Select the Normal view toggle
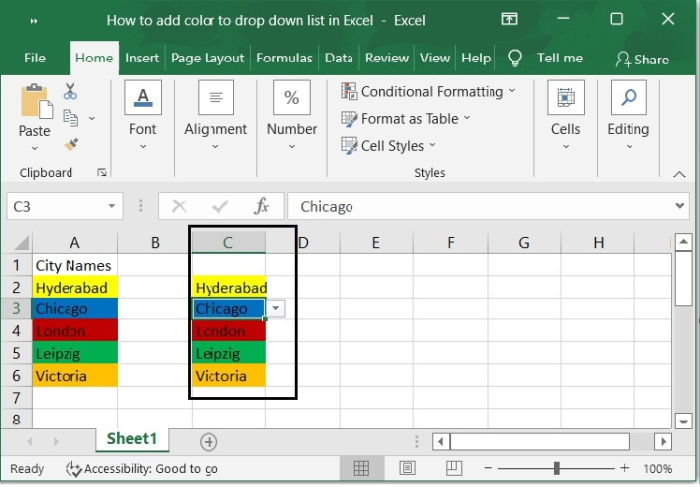The image size is (700, 487). (361, 468)
